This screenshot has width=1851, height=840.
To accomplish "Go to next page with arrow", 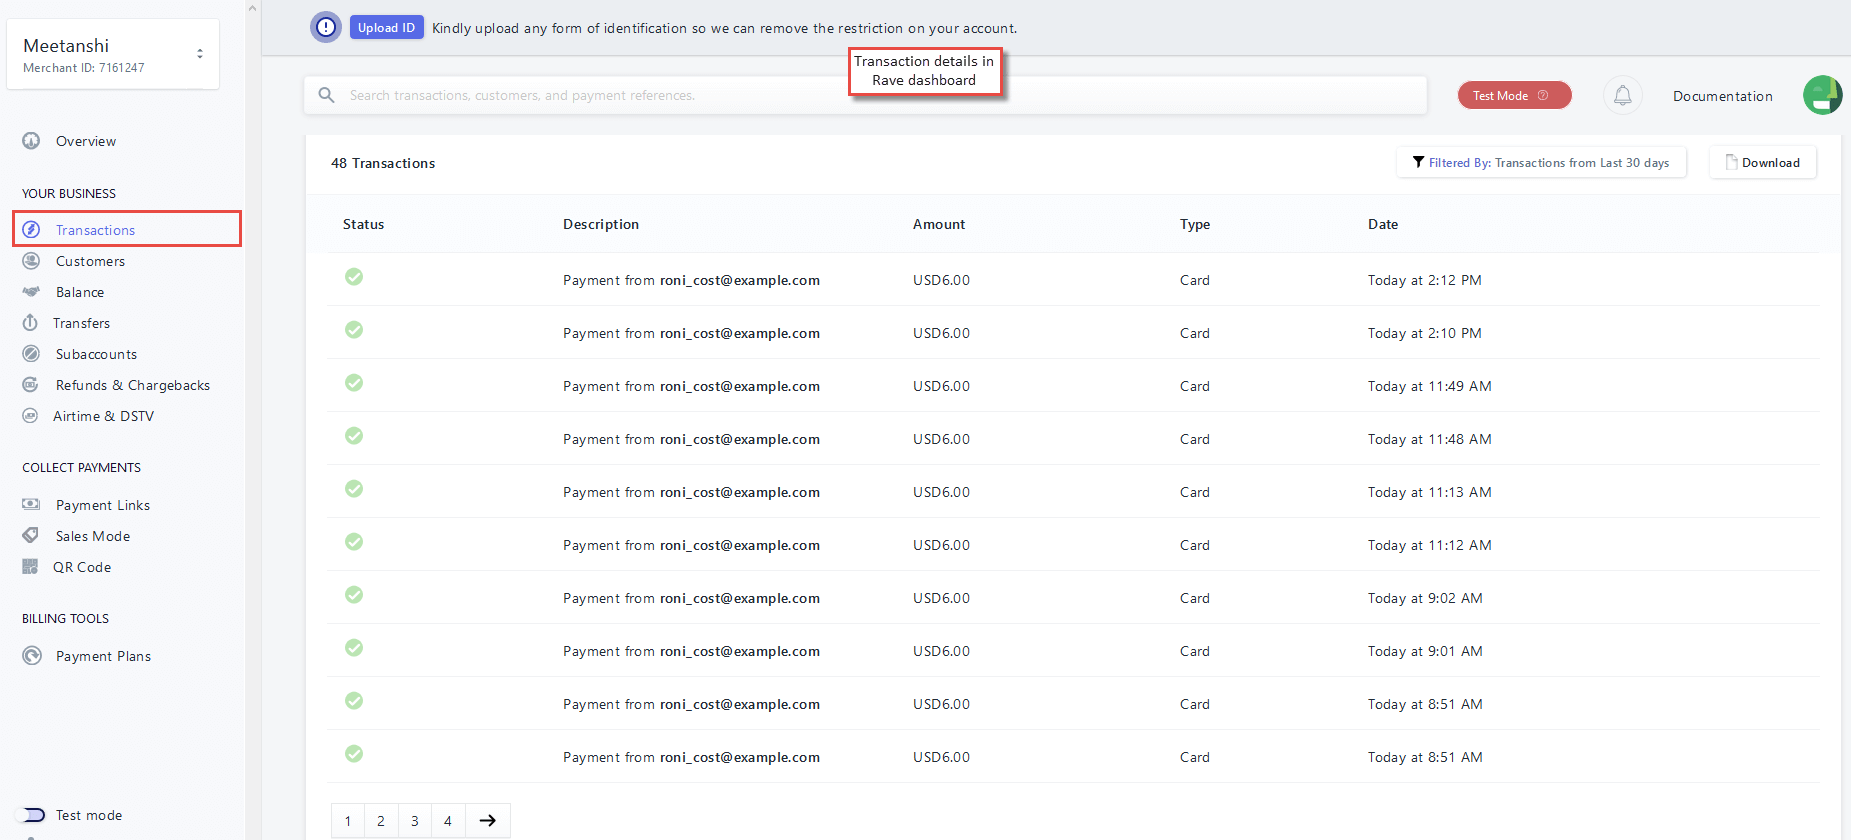I will (488, 821).
